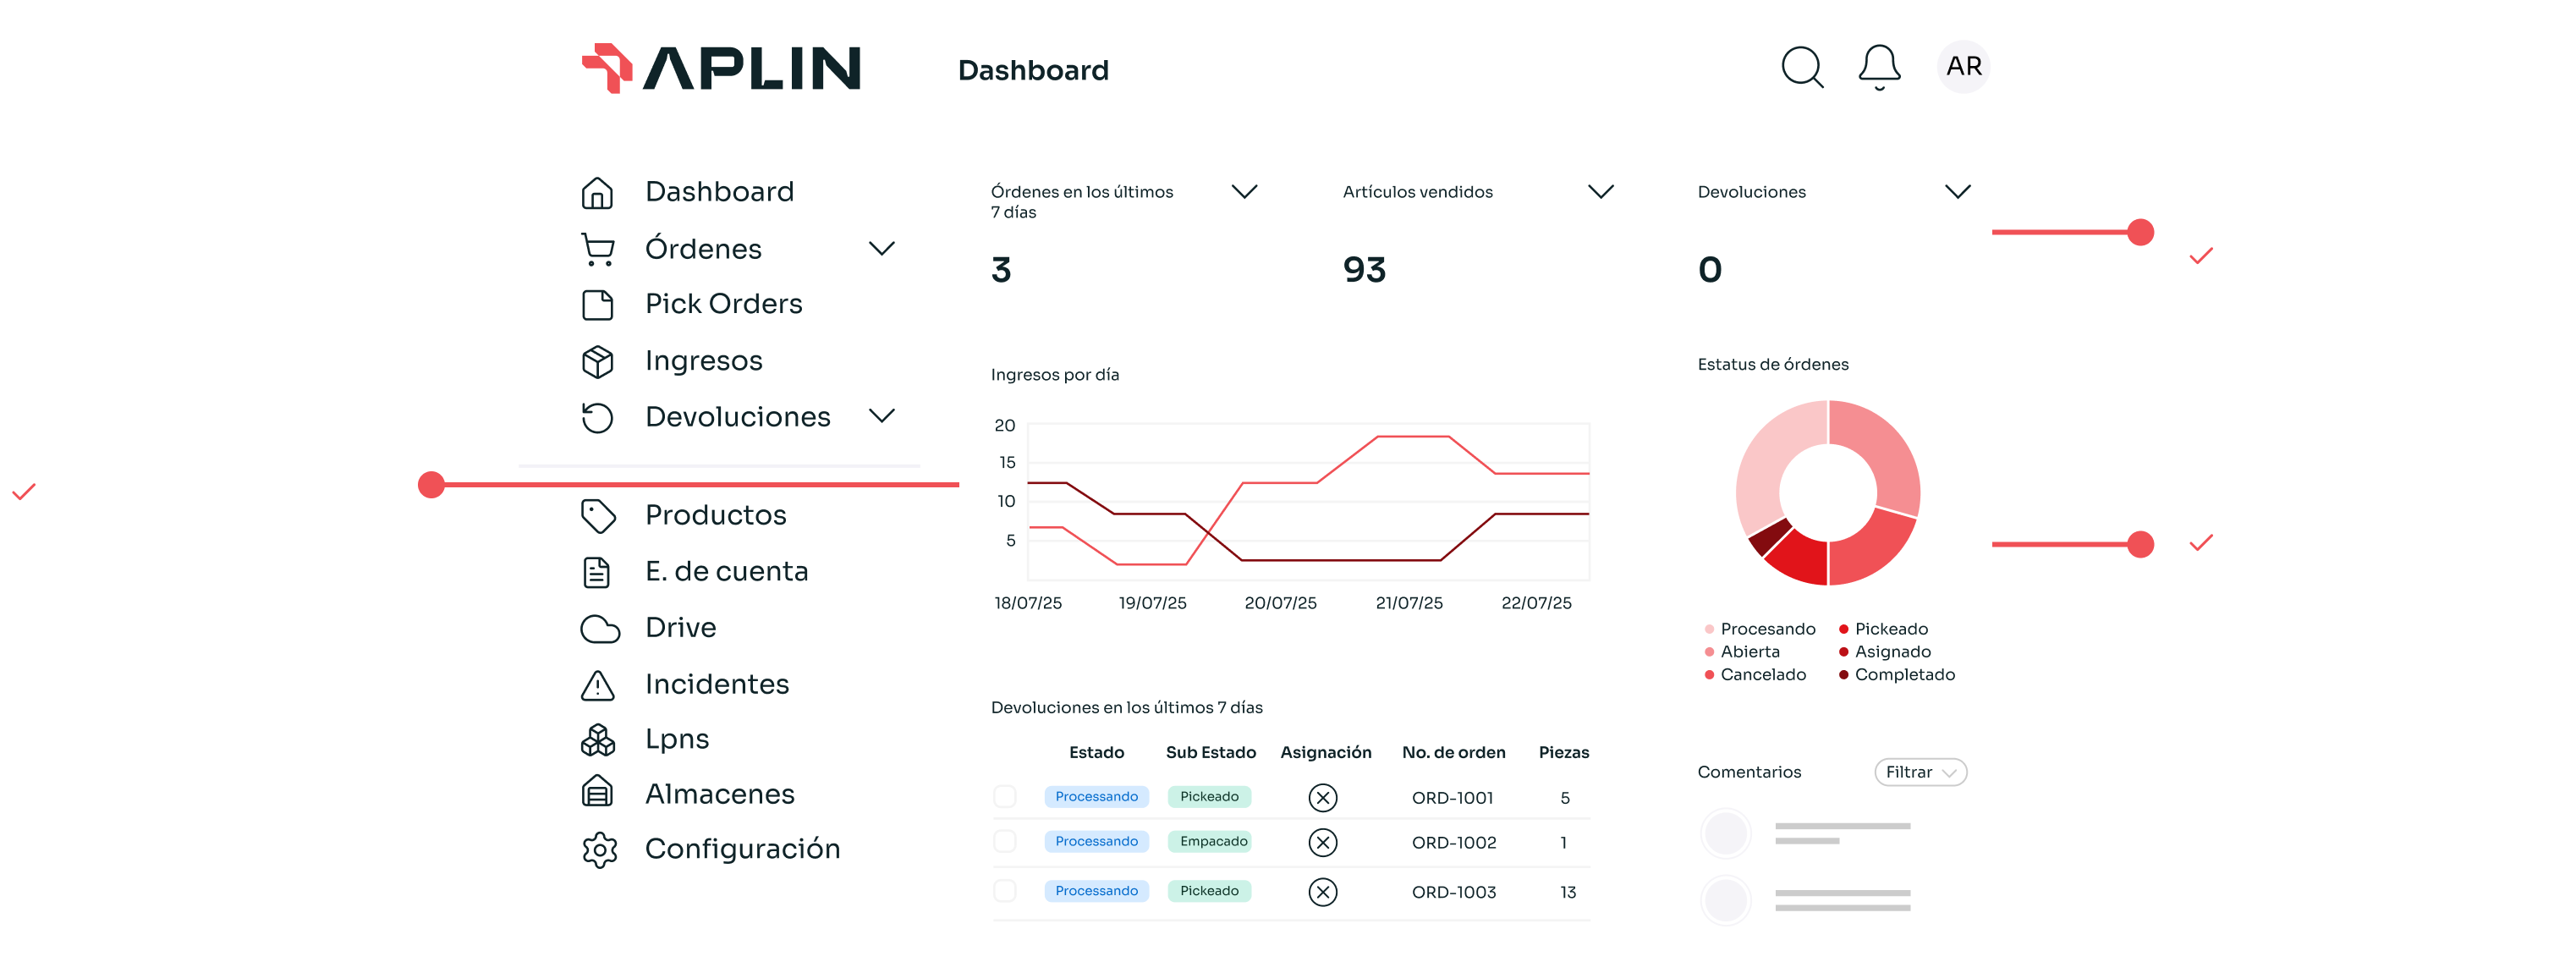The image size is (2576, 962).
Task: Open Drive menu item
Action: [x=680, y=628]
